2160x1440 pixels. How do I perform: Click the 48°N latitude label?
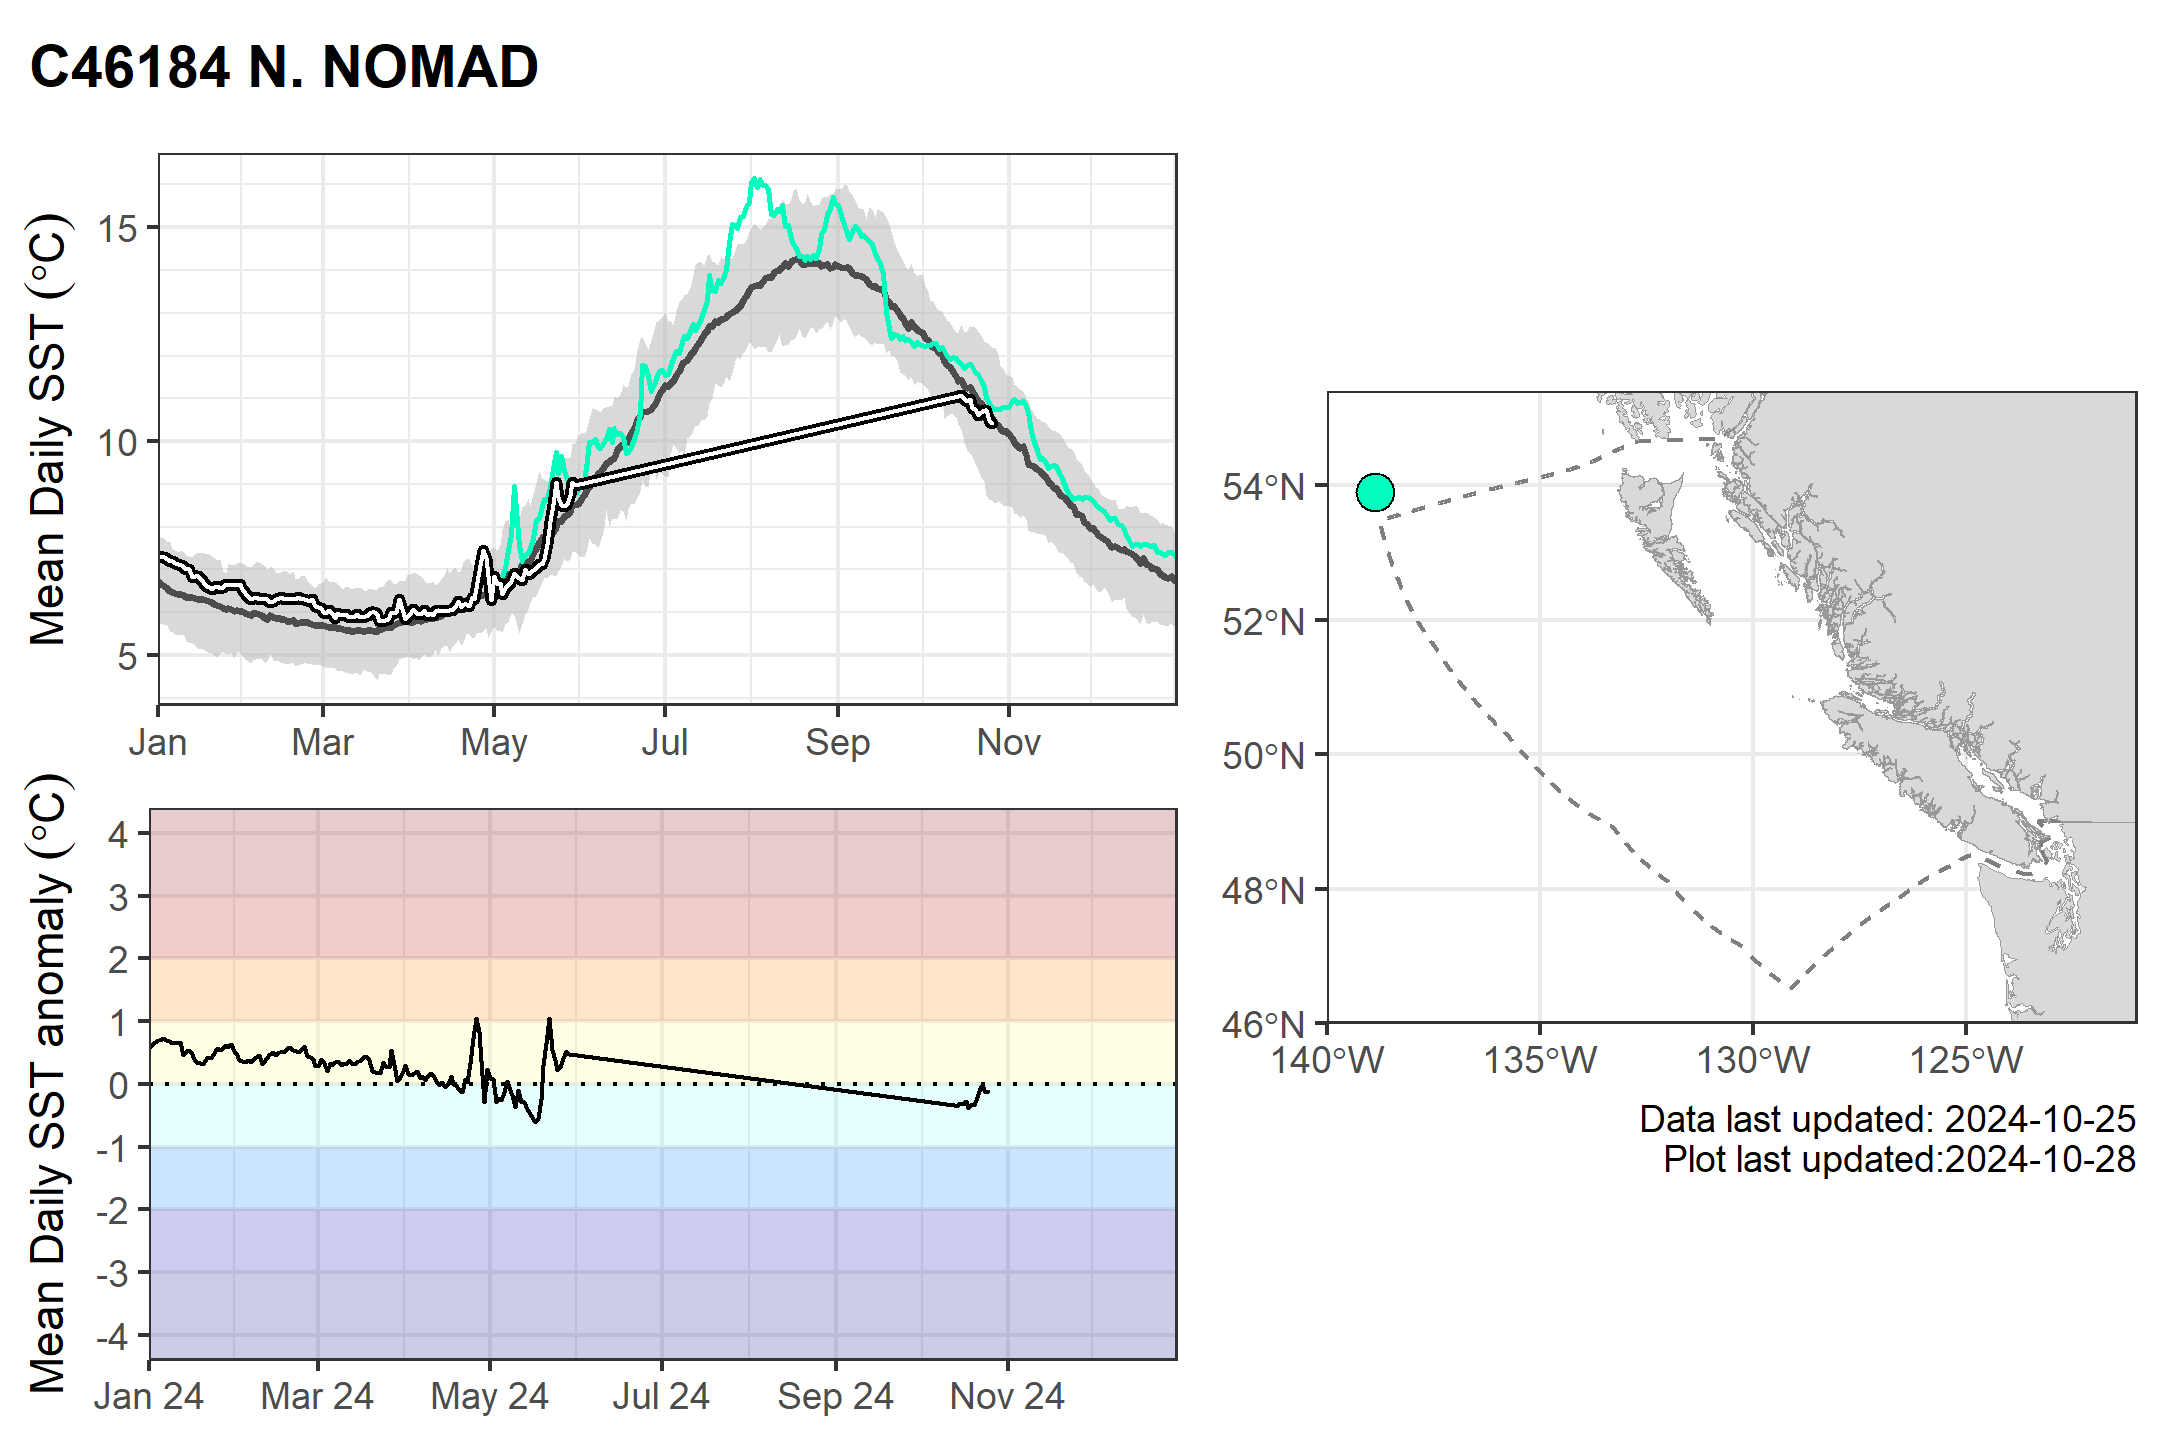coord(1264,890)
